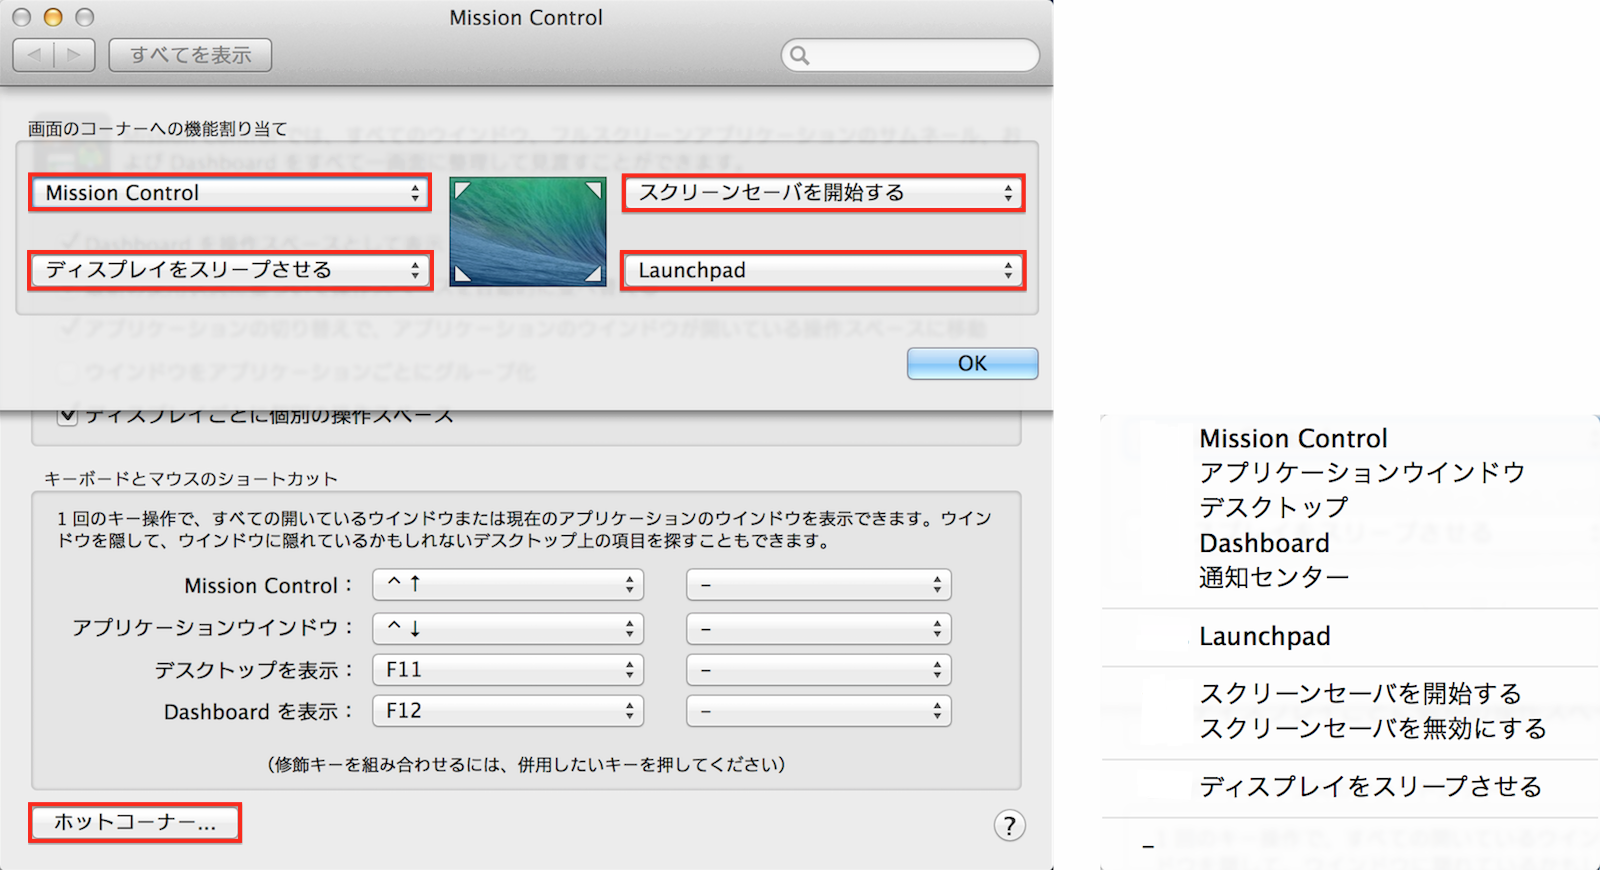Open top-left corner dropdown showing Mission Control
Image resolution: width=1600 pixels, height=870 pixels.
point(231,193)
